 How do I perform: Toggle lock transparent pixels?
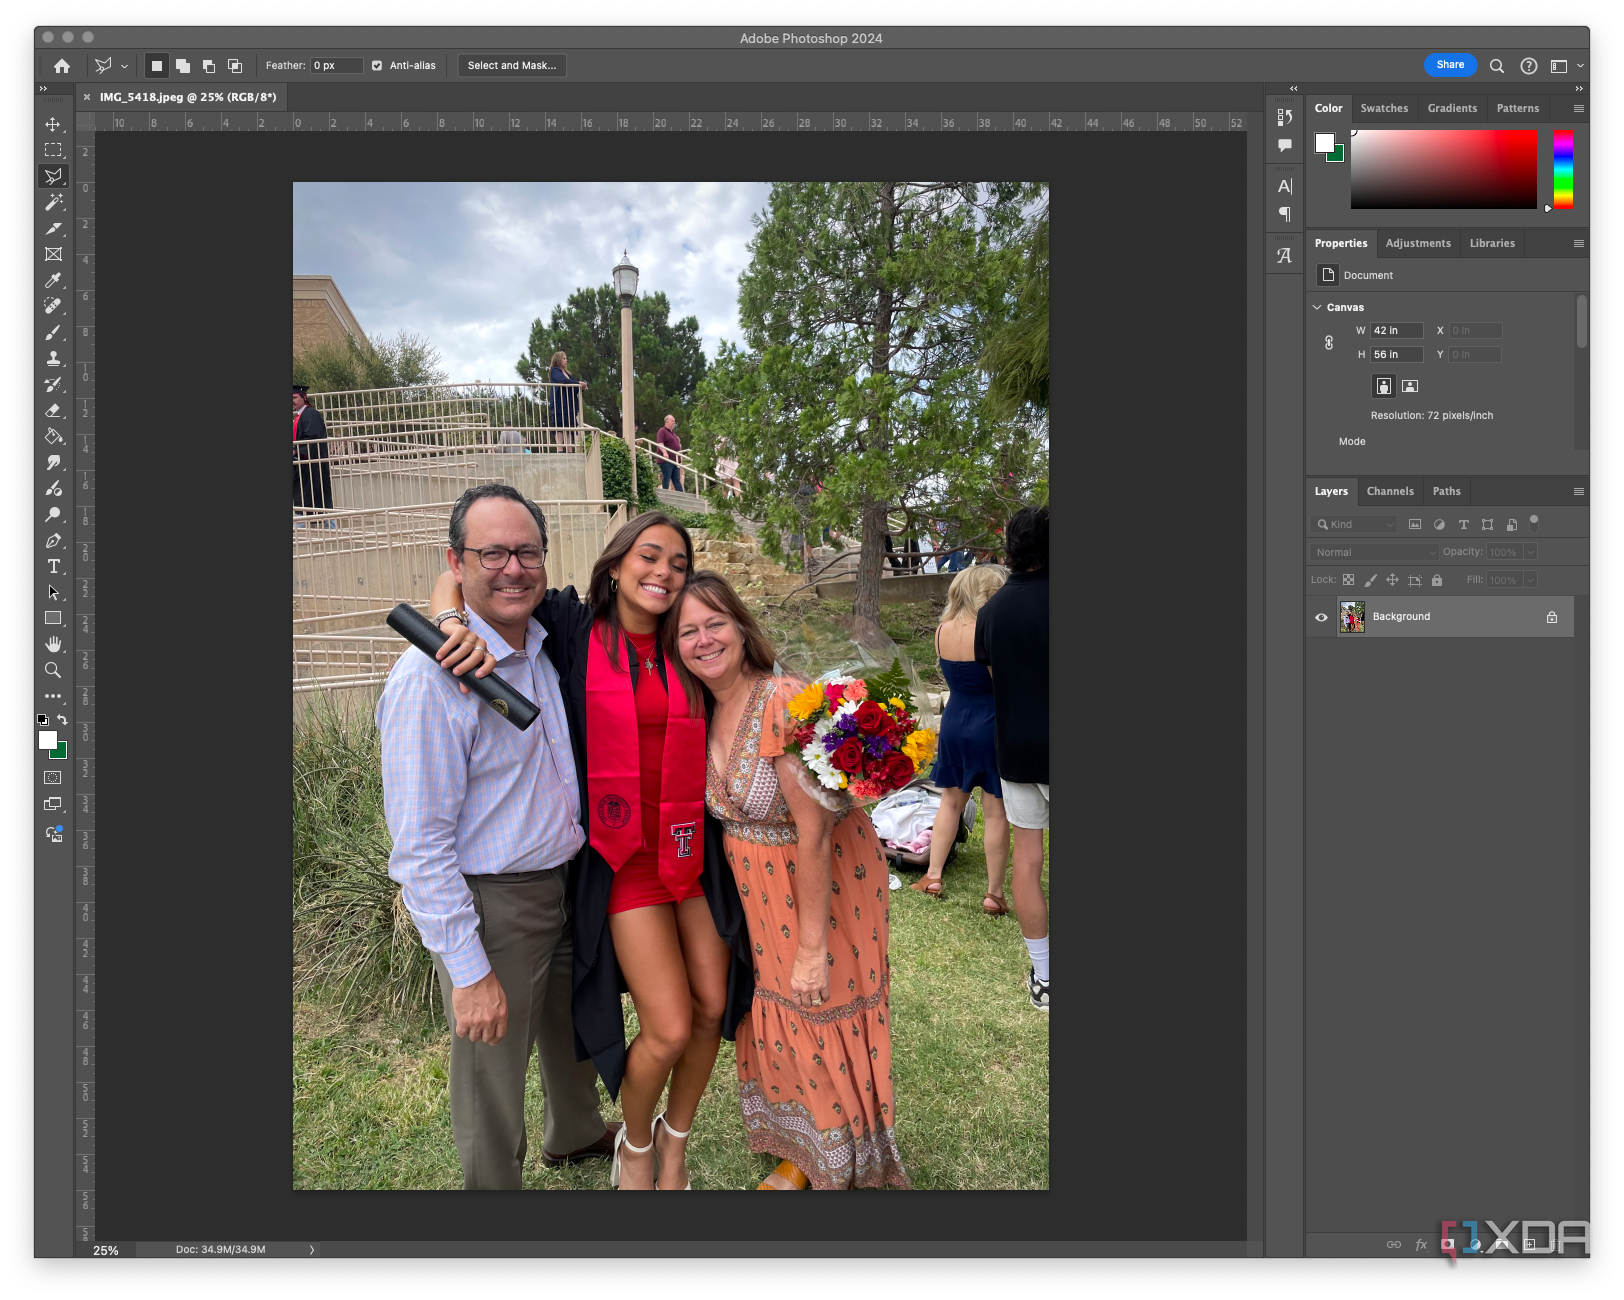[x=1348, y=580]
